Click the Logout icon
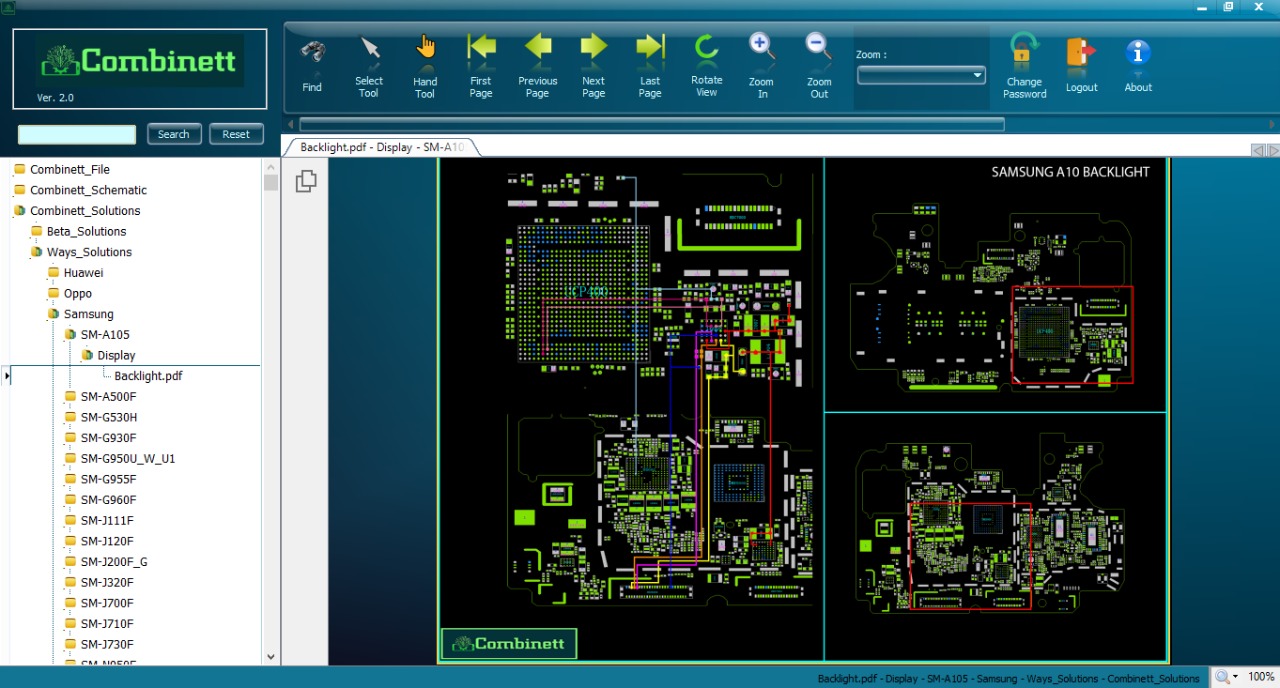Viewport: 1280px width, 688px height. pos(1081,65)
